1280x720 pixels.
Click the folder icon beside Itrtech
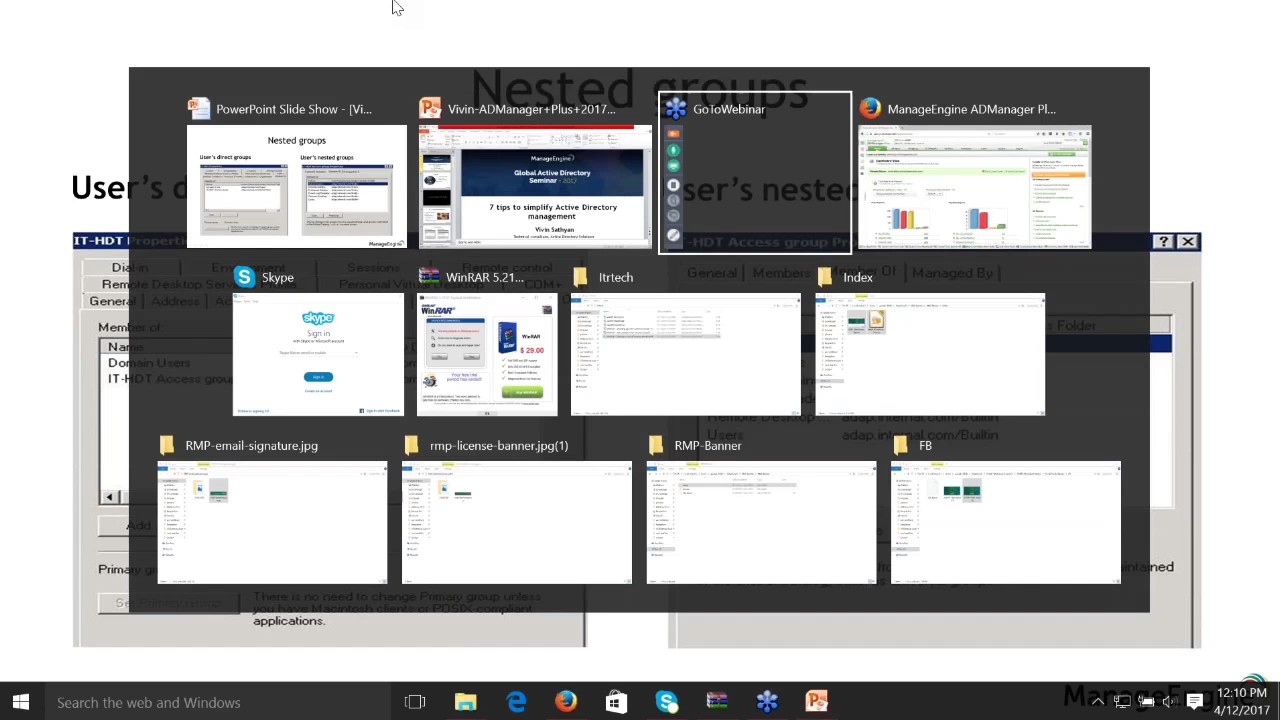[x=581, y=277]
